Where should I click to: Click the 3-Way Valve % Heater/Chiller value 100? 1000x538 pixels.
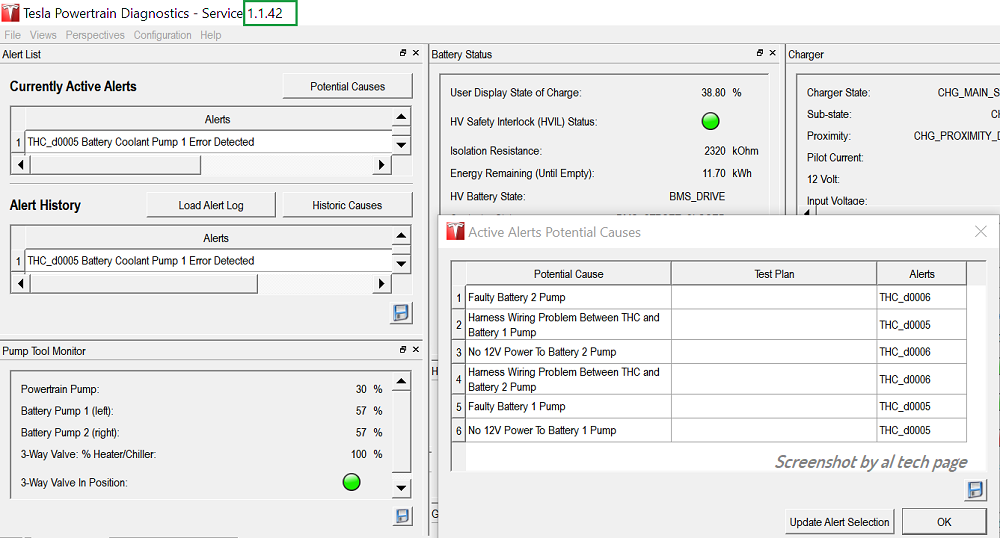[358, 454]
